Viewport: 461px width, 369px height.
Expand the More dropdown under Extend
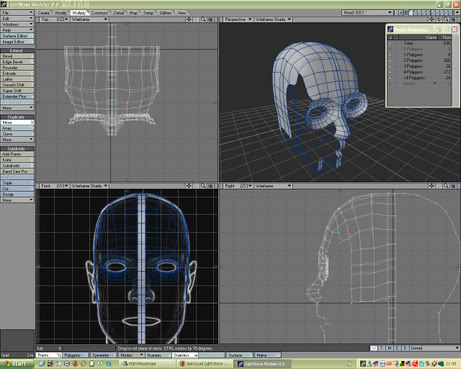click(17, 108)
